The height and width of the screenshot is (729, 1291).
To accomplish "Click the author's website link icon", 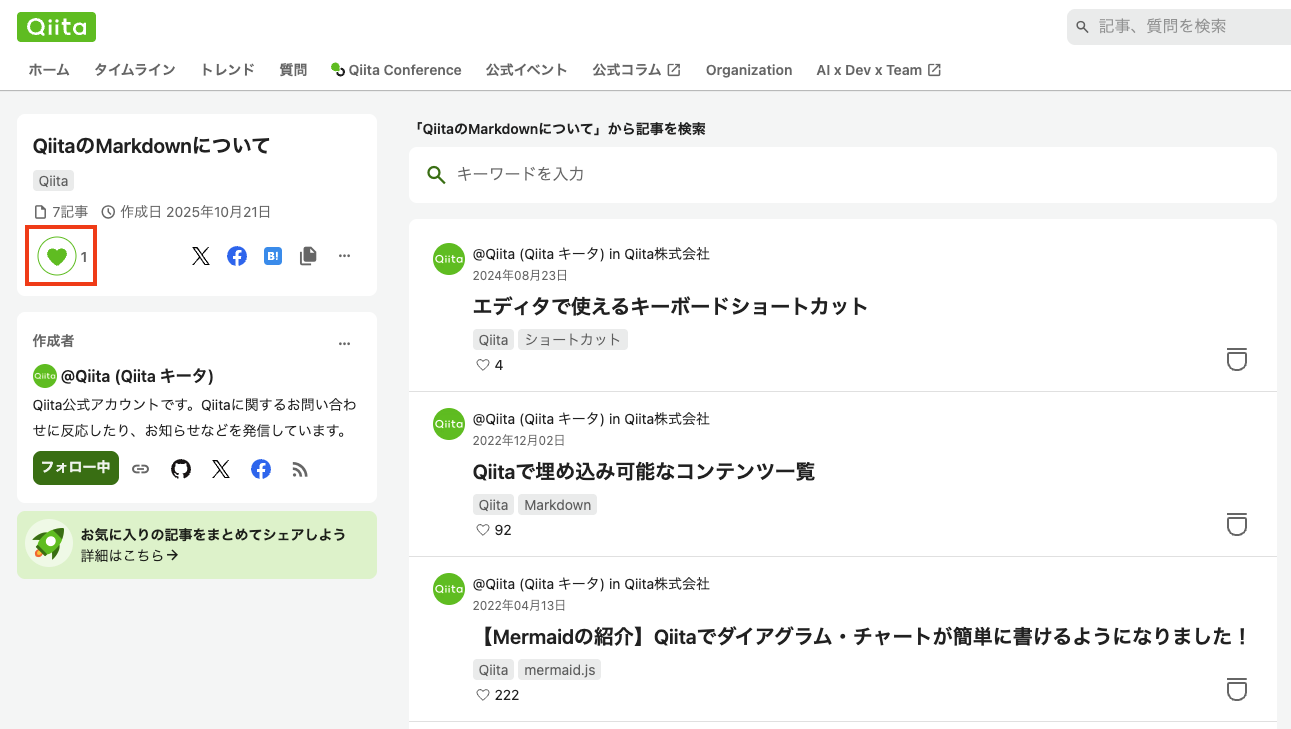I will (x=141, y=469).
